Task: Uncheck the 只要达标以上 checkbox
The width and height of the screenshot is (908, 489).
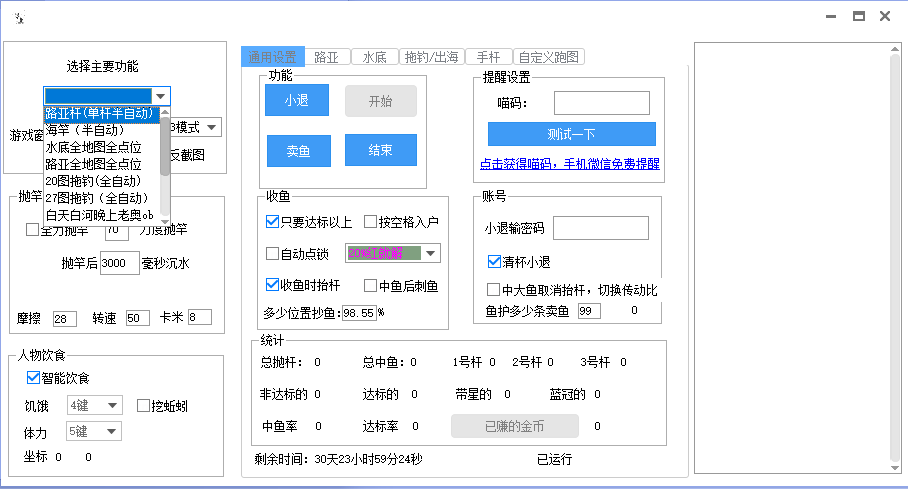Action: (x=273, y=221)
